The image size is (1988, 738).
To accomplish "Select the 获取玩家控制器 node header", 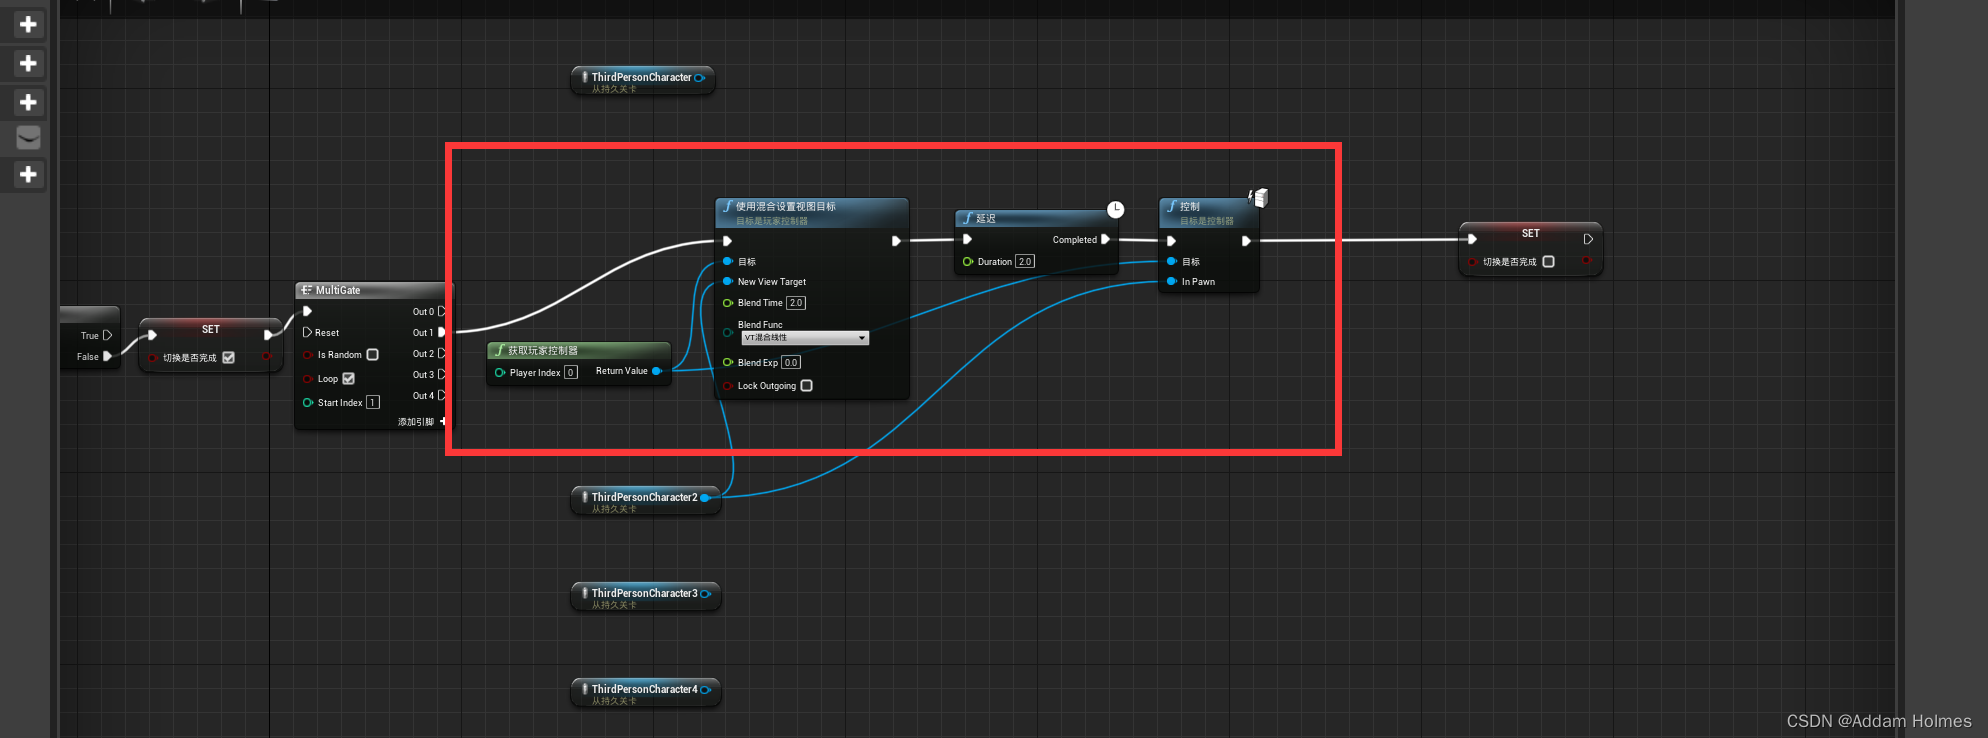I will pos(578,350).
